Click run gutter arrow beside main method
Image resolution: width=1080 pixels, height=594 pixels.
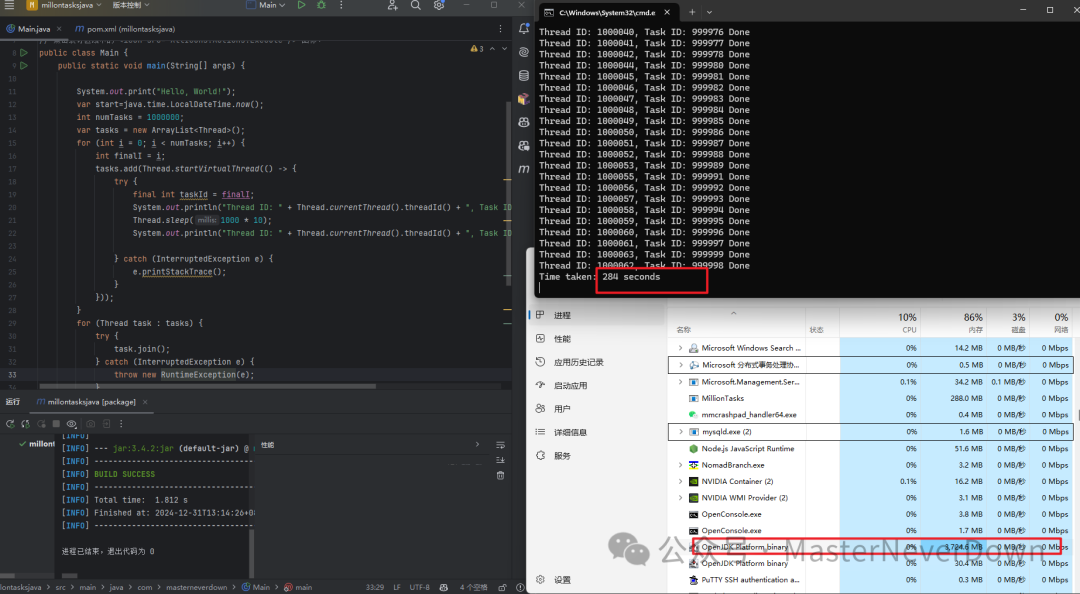(24, 66)
